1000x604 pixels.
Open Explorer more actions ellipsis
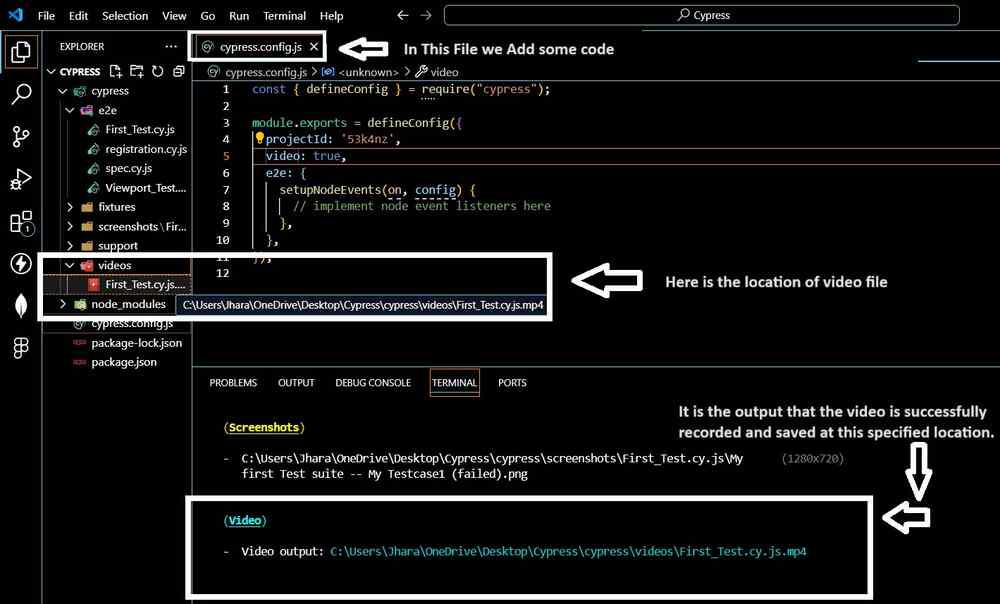(x=171, y=46)
